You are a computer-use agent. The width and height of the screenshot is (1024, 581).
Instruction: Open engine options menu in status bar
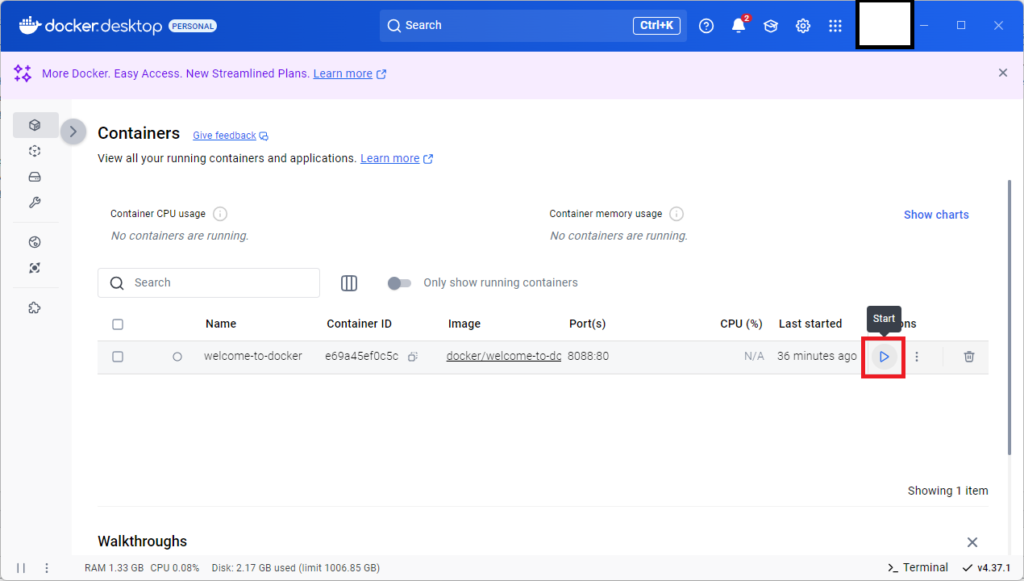[46, 568]
